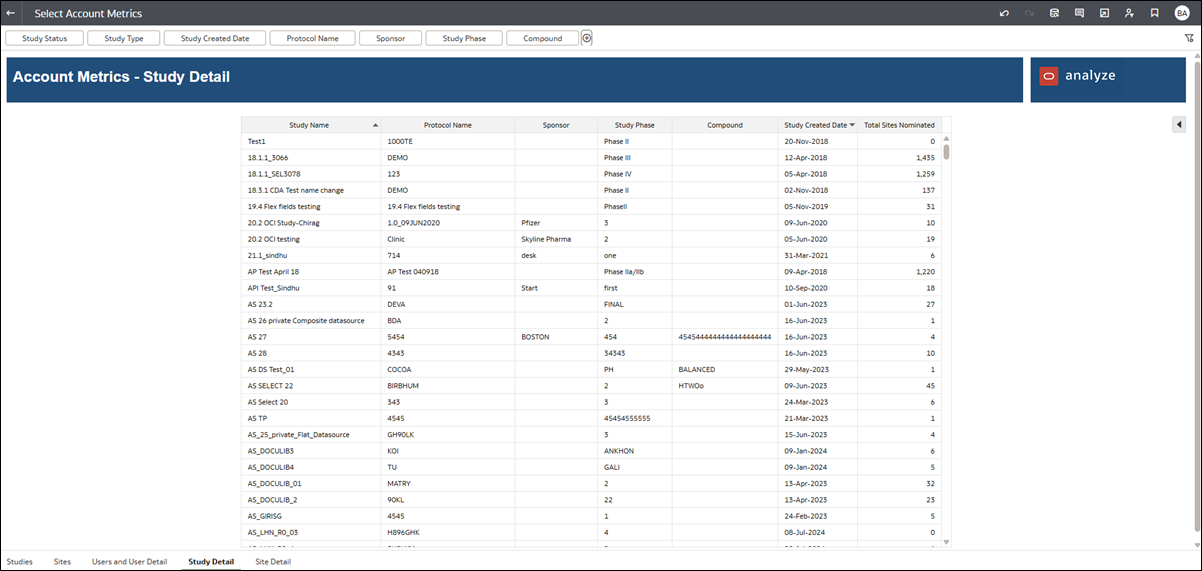The width and height of the screenshot is (1202, 571).
Task: Click 18.3.1 CDA Test name change
Action: click(x=297, y=190)
